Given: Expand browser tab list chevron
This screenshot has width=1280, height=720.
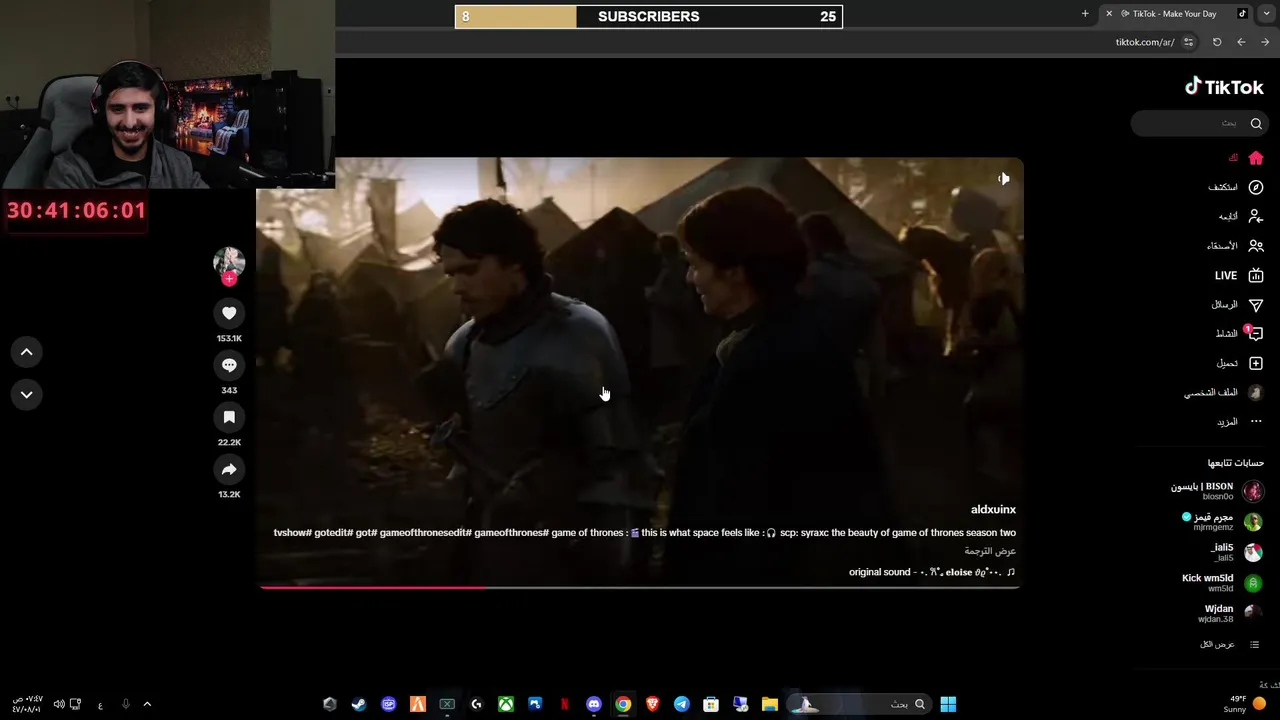Looking at the screenshot, I should point(1267,14).
